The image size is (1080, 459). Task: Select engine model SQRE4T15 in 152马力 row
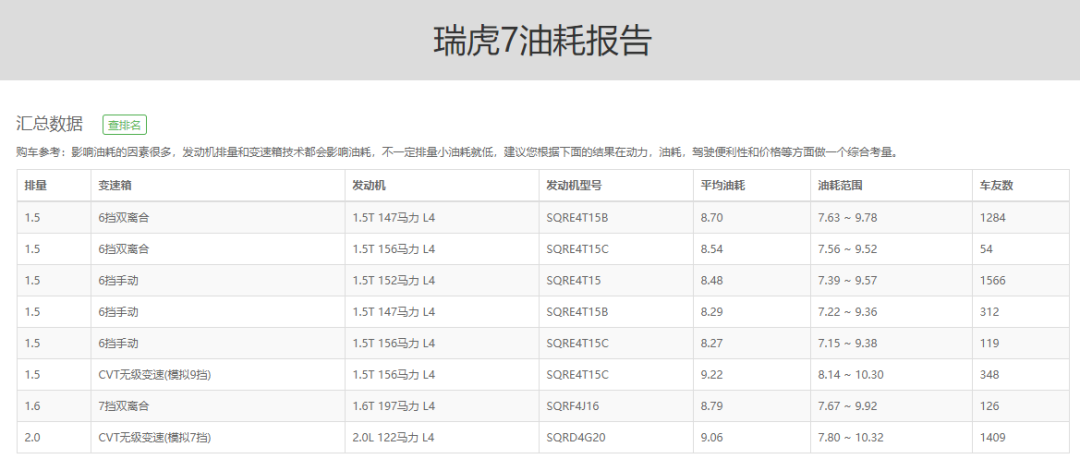[574, 280]
